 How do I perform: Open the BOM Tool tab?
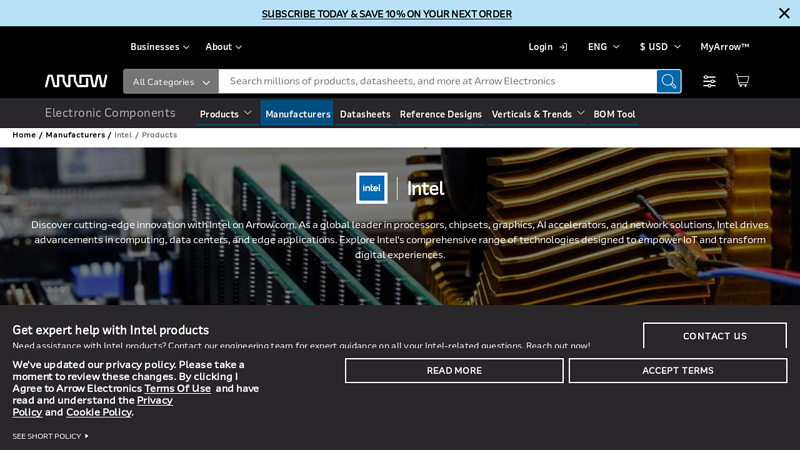coord(614,114)
